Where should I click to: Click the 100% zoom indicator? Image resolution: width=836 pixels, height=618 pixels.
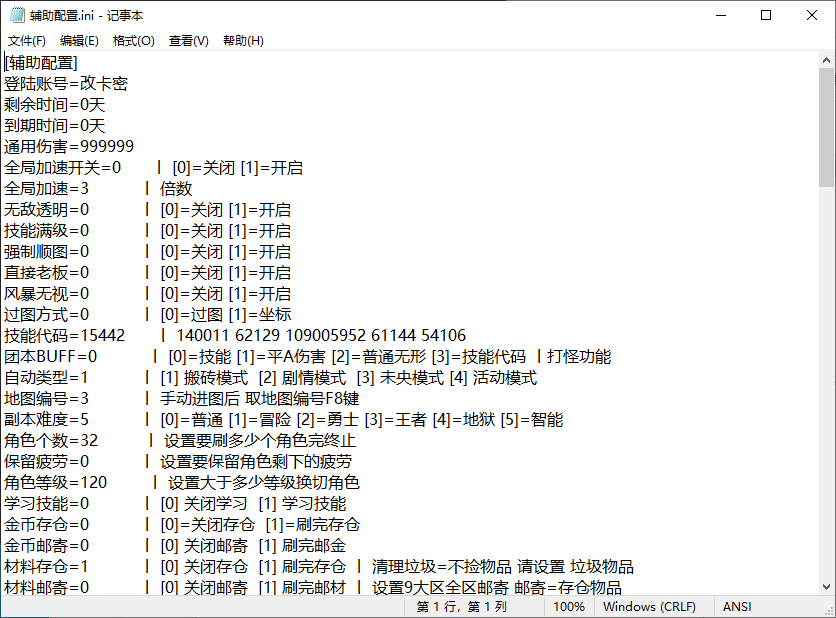click(x=569, y=606)
